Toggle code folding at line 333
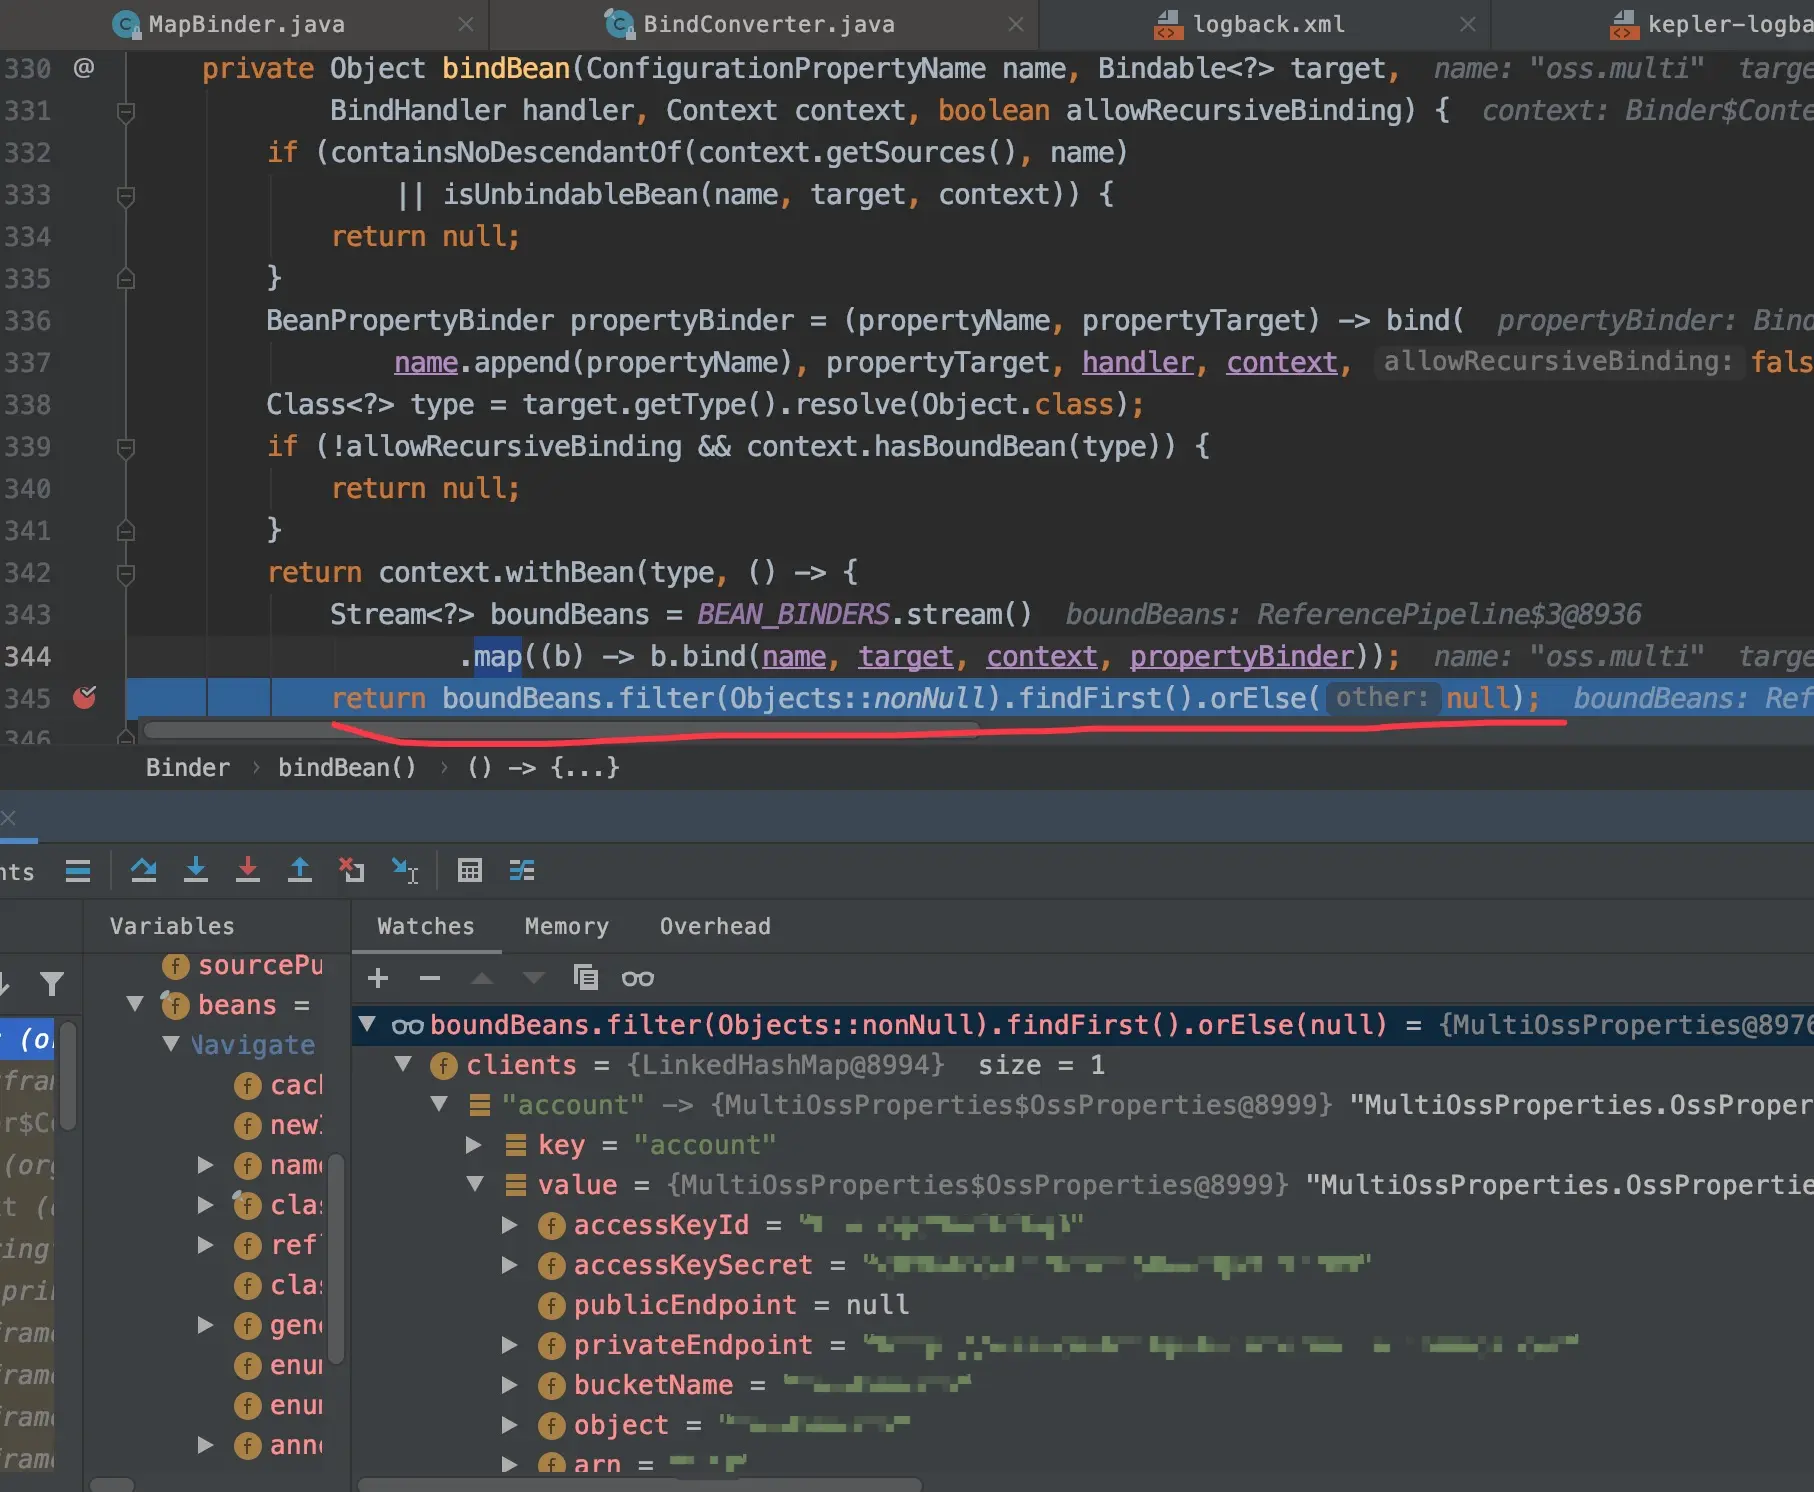Image resolution: width=1814 pixels, height=1492 pixels. [x=126, y=196]
